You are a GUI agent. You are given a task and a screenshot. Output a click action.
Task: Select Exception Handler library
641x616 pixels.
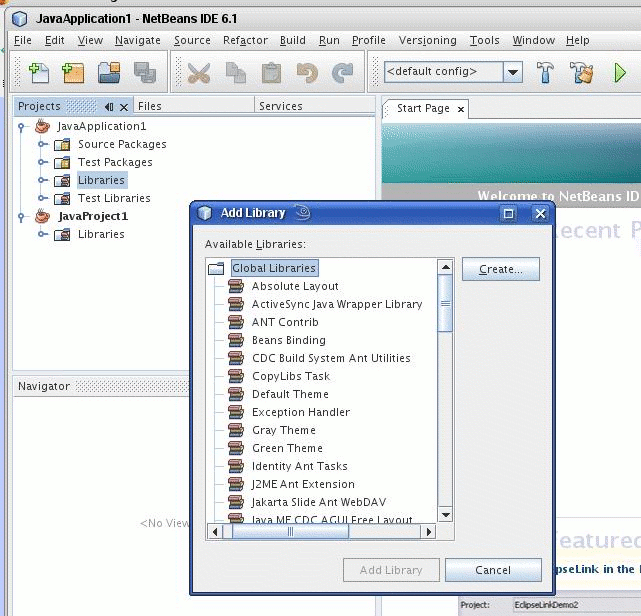point(301,412)
